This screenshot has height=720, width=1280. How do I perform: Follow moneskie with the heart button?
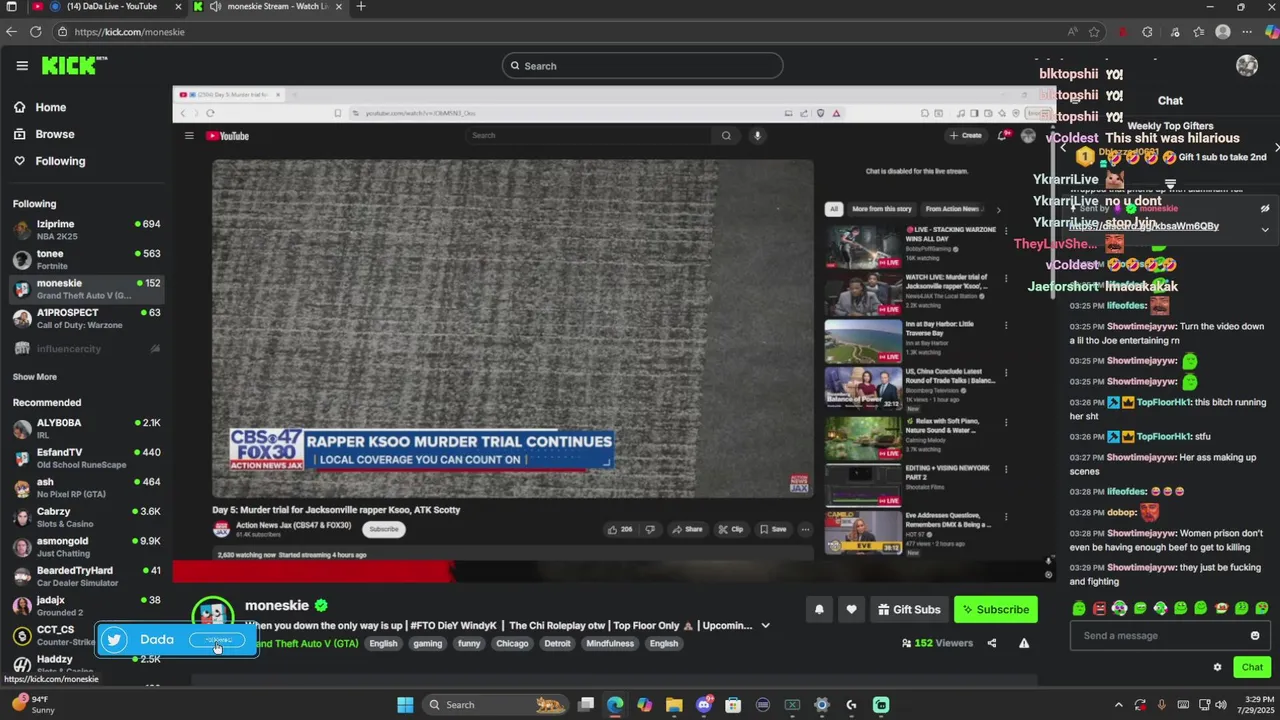pos(851,610)
